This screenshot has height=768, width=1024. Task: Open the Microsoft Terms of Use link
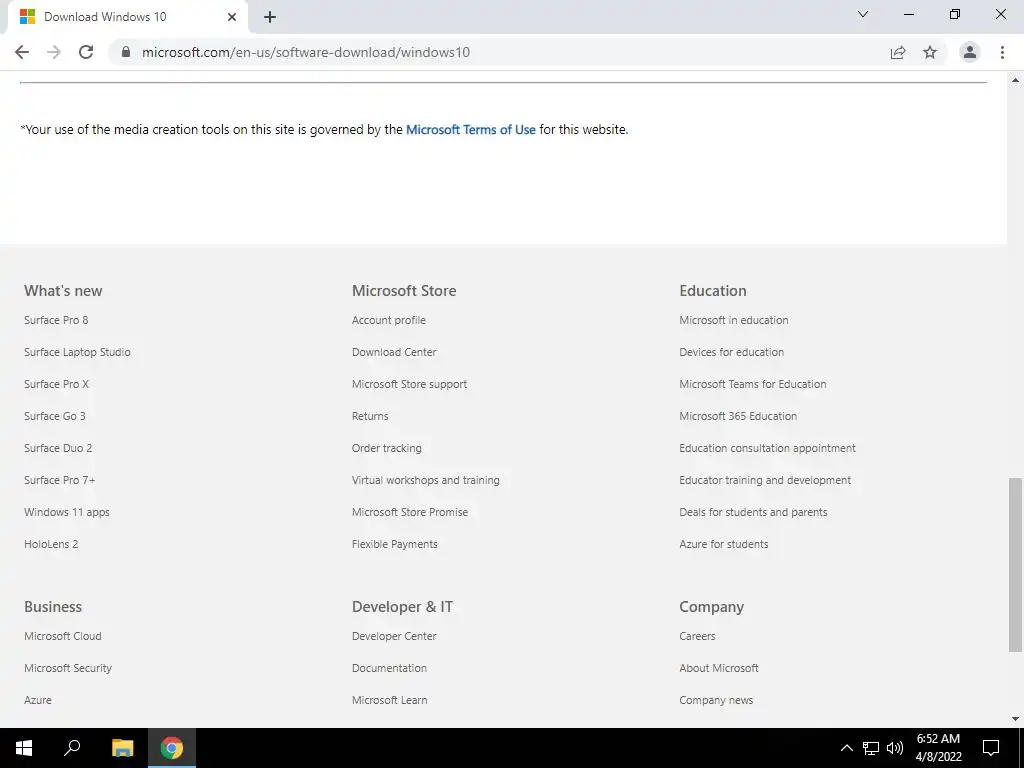coord(470,129)
